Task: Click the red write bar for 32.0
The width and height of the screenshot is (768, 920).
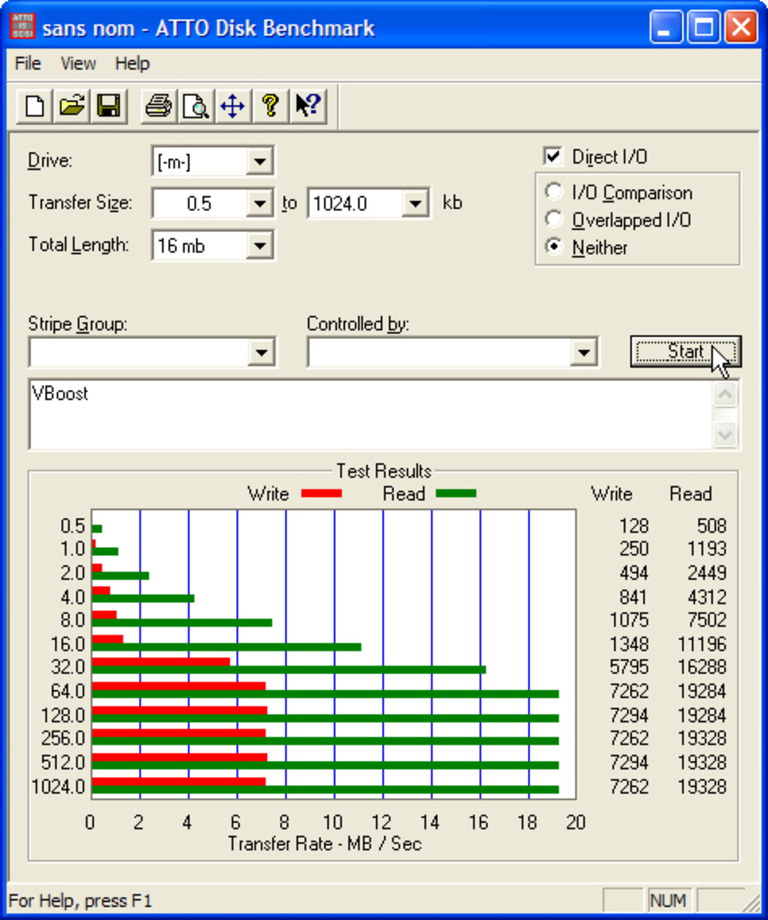Action: tap(161, 662)
